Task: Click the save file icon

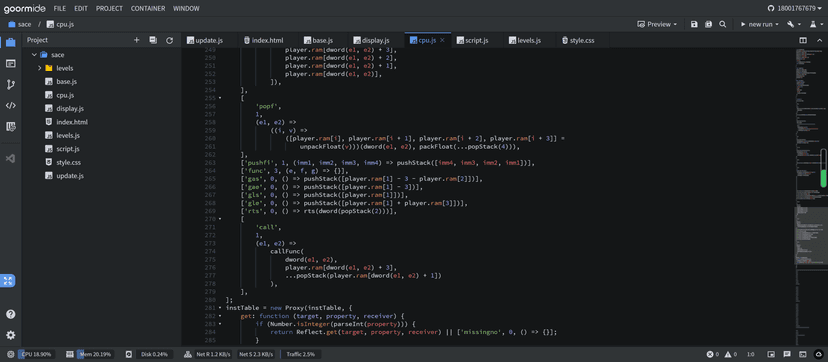Action: click(694, 24)
